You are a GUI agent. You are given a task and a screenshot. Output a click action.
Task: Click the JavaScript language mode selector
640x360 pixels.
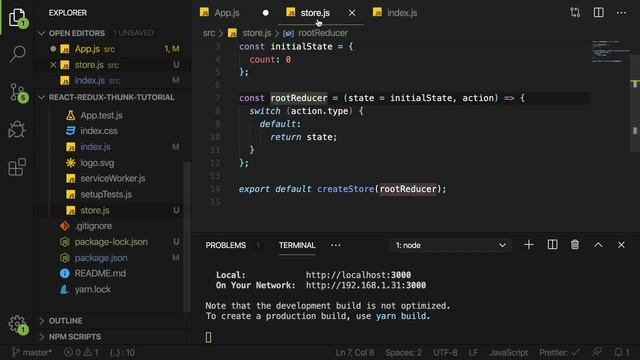coord(509,352)
